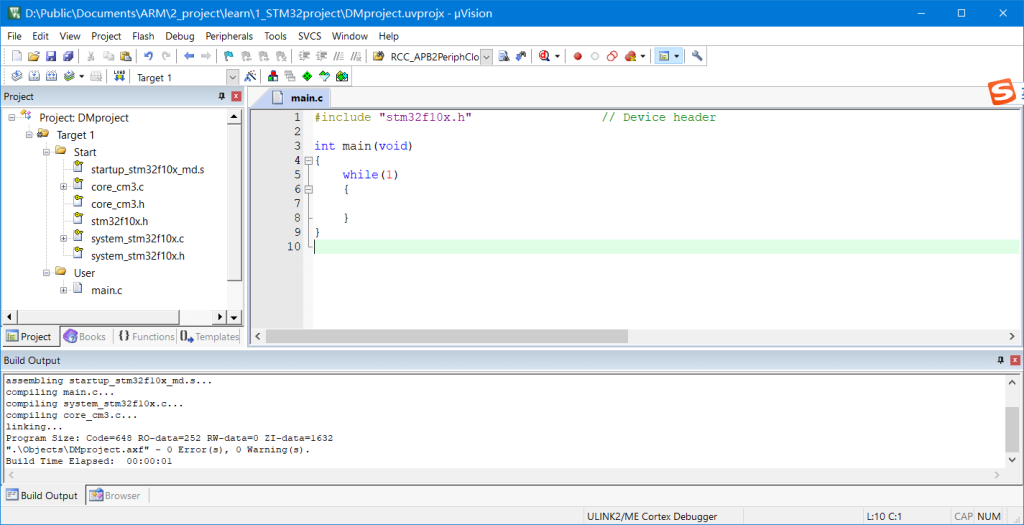1024x525 pixels.
Task: Open the Target 1 dropdown
Action: (232, 77)
